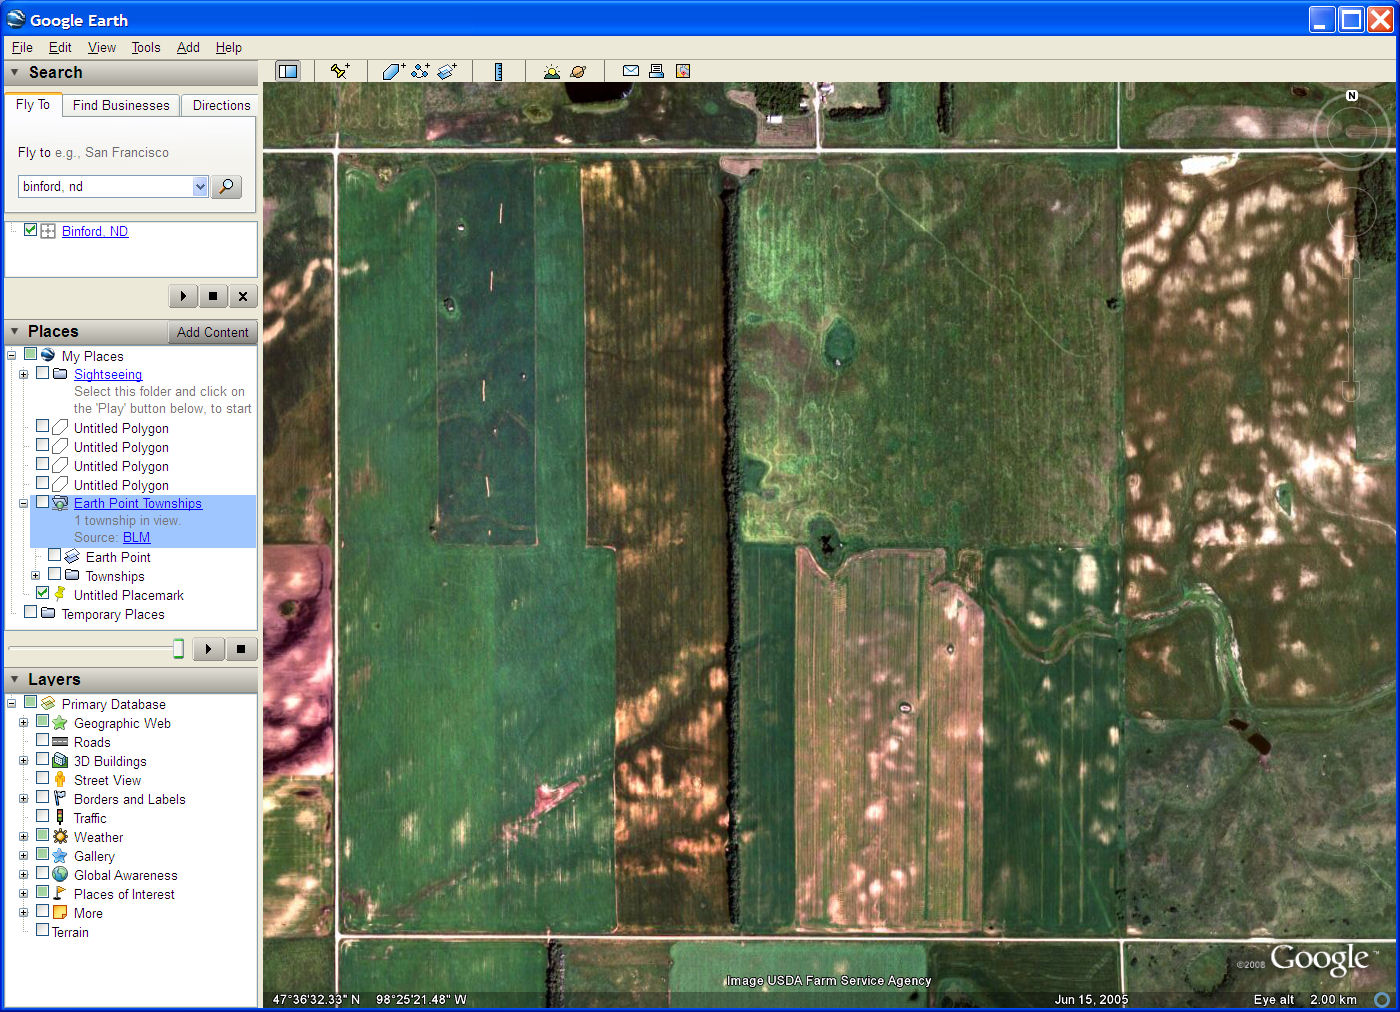Select the Add Polygon tool
Image resolution: width=1400 pixels, height=1012 pixels.
393,71
